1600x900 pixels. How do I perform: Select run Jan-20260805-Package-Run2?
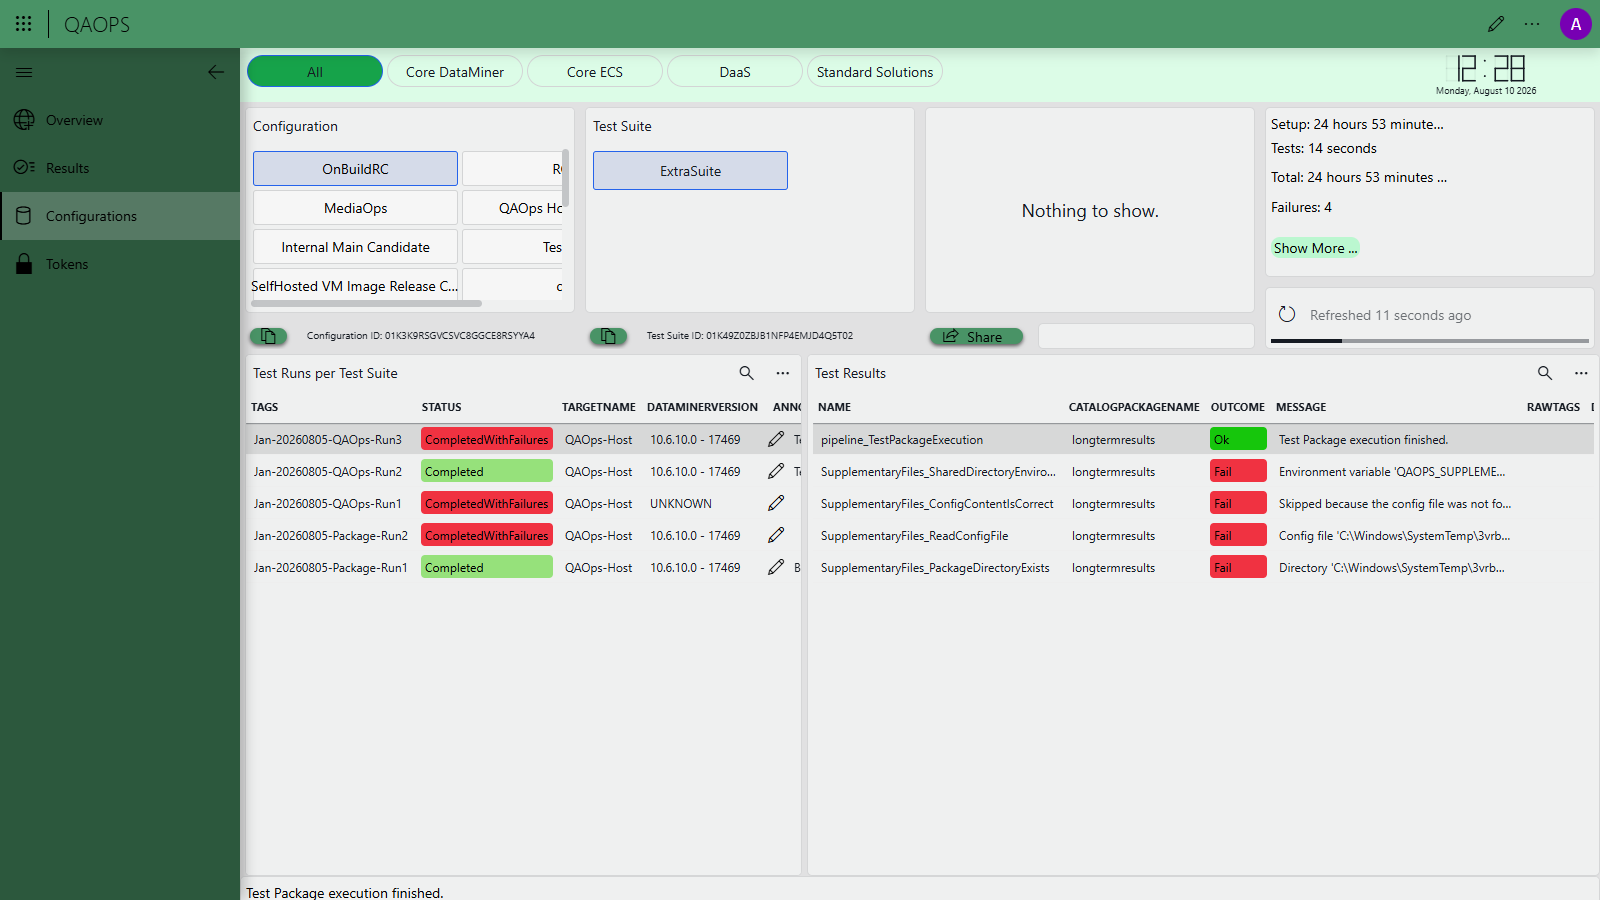pos(524,535)
